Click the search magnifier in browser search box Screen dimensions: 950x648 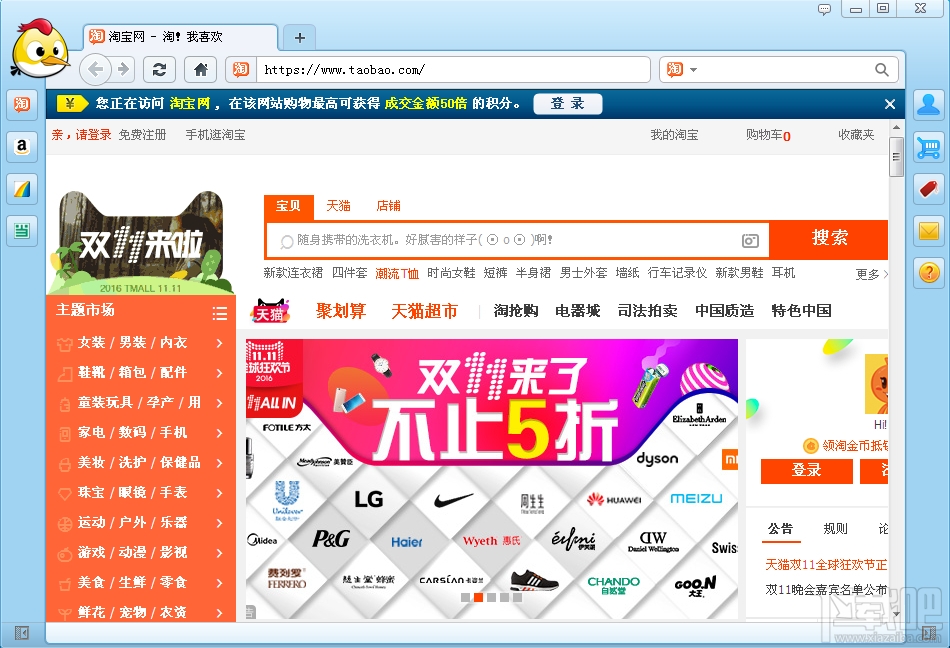(882, 70)
